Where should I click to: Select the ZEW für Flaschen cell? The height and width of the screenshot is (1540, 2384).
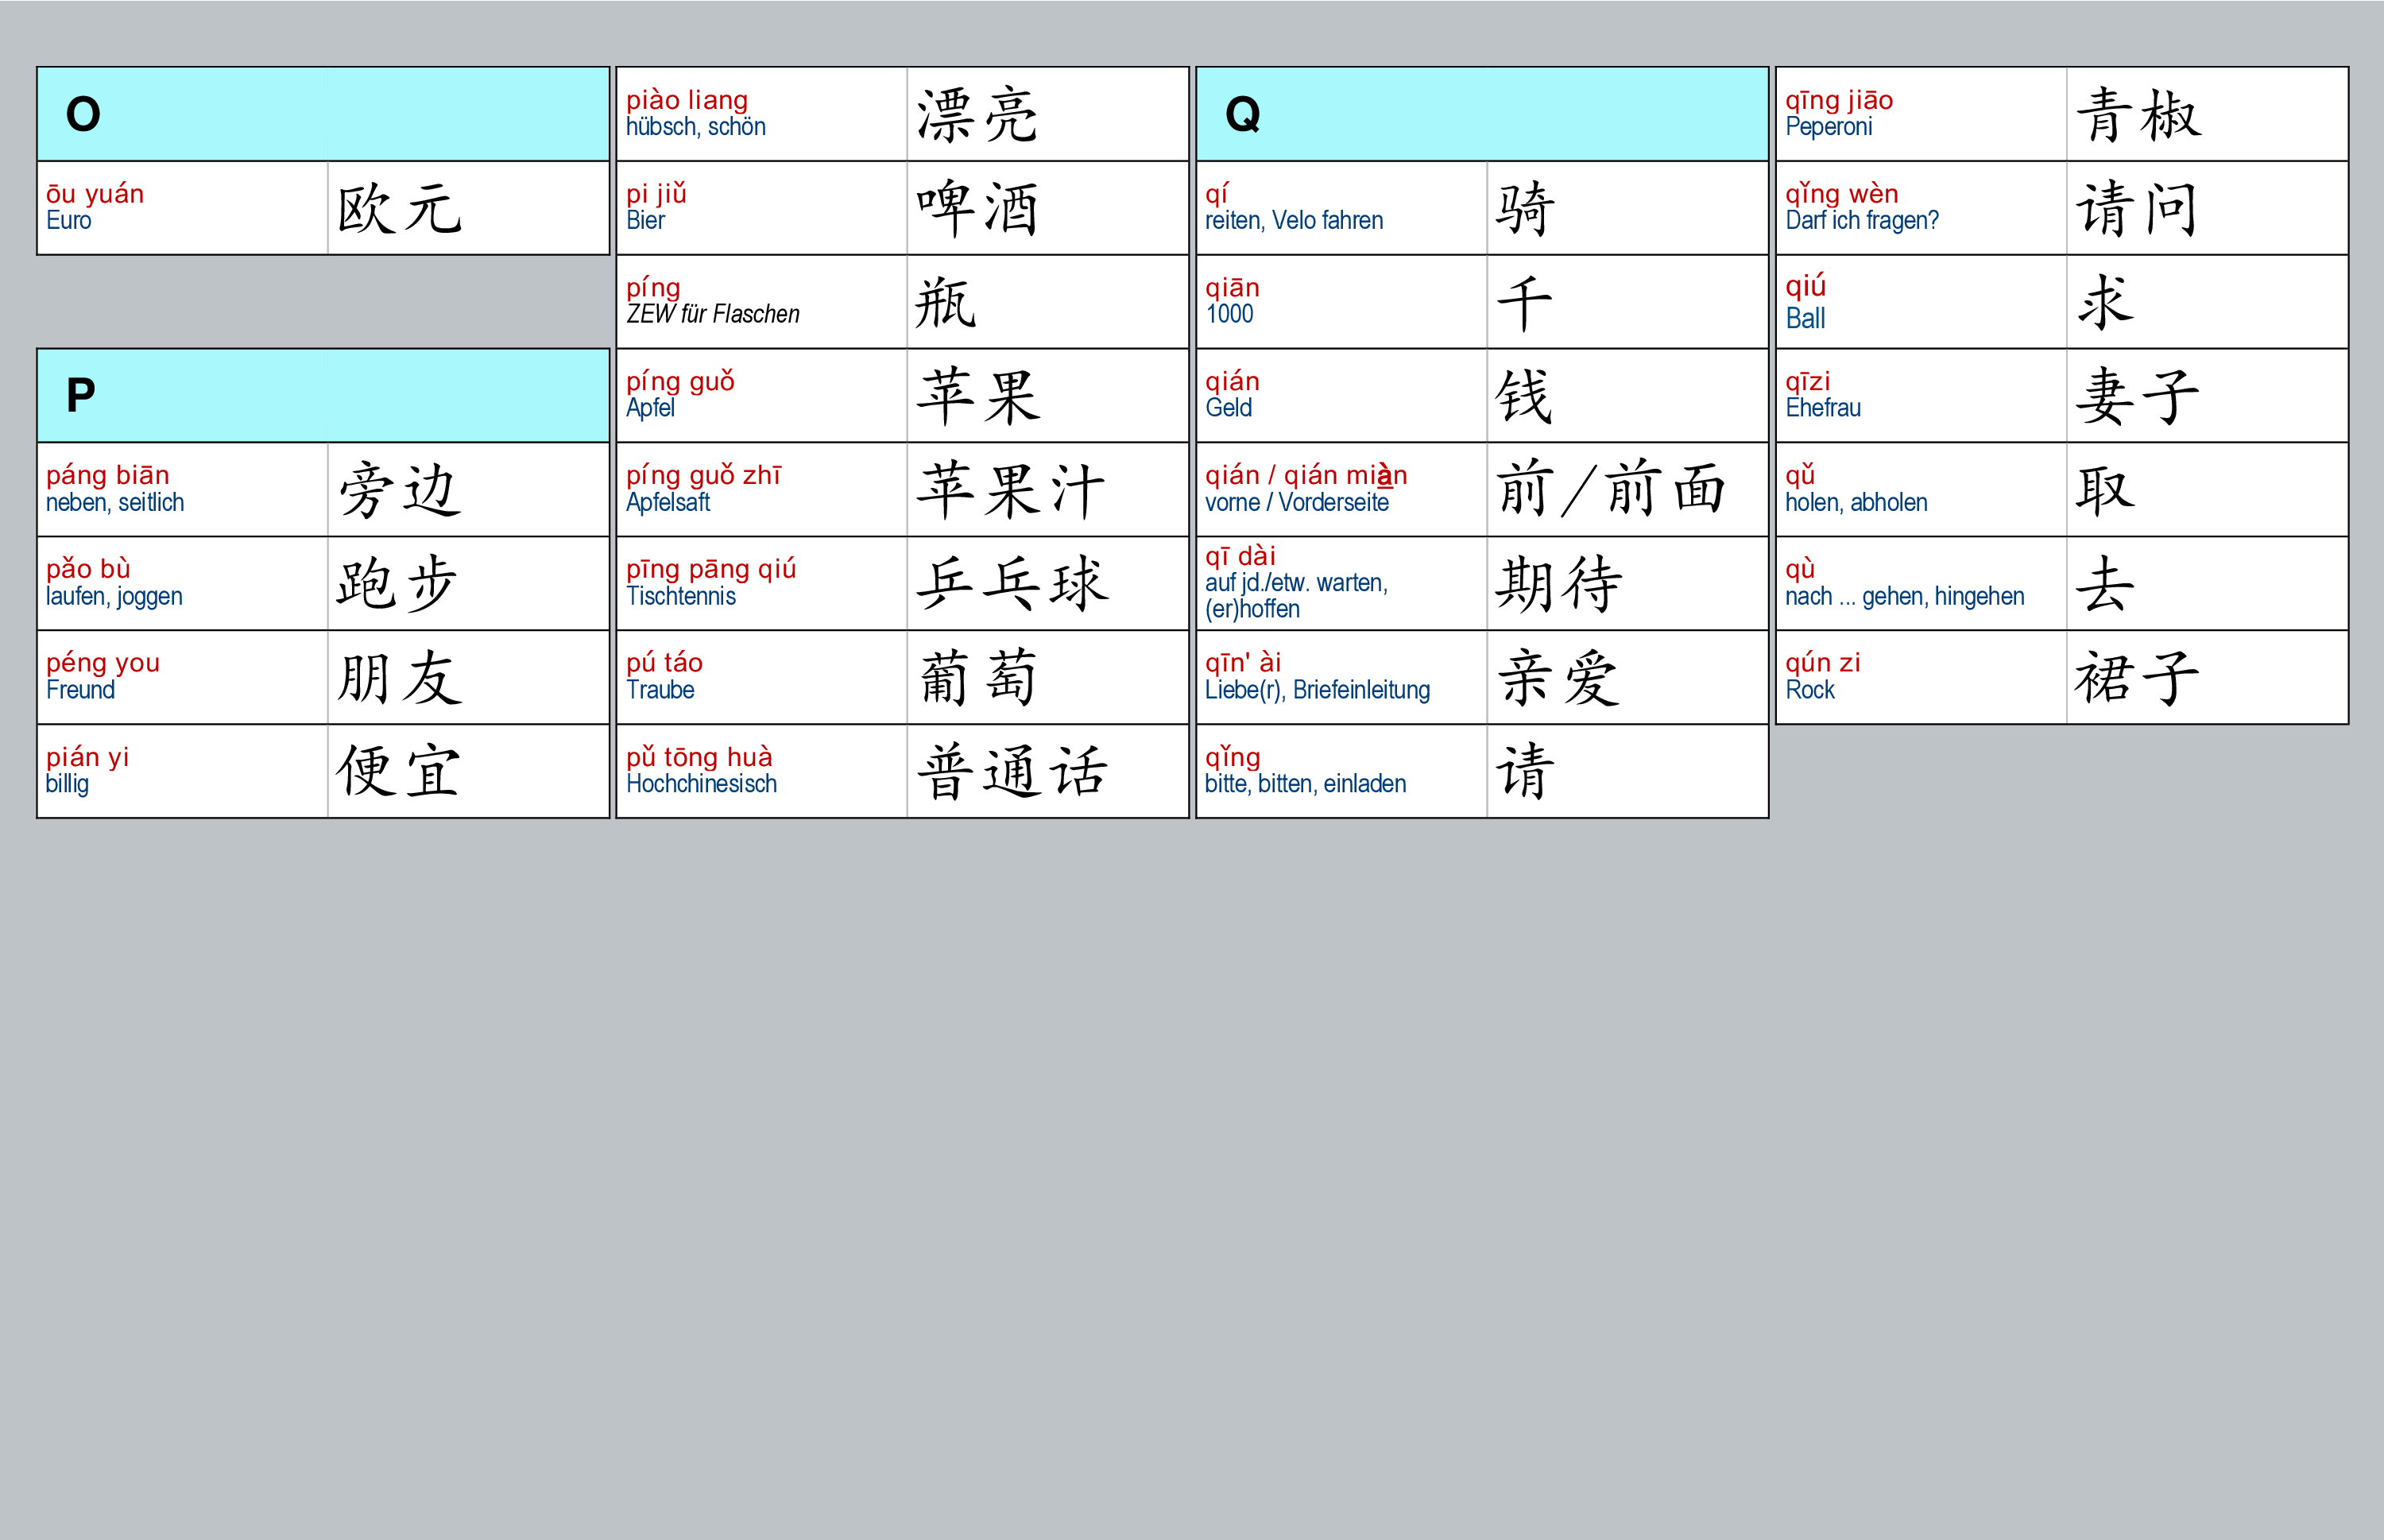pyautogui.click(x=762, y=302)
